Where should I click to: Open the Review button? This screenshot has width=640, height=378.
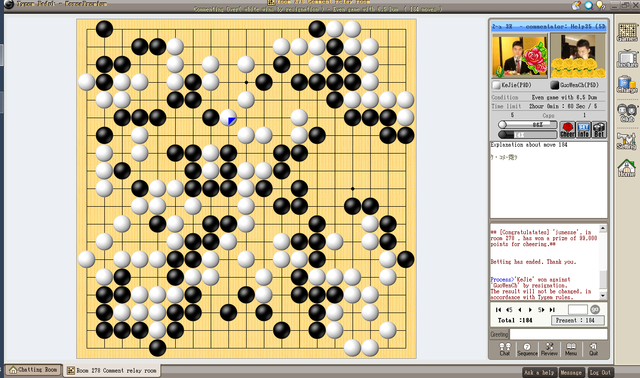[x=549, y=349]
